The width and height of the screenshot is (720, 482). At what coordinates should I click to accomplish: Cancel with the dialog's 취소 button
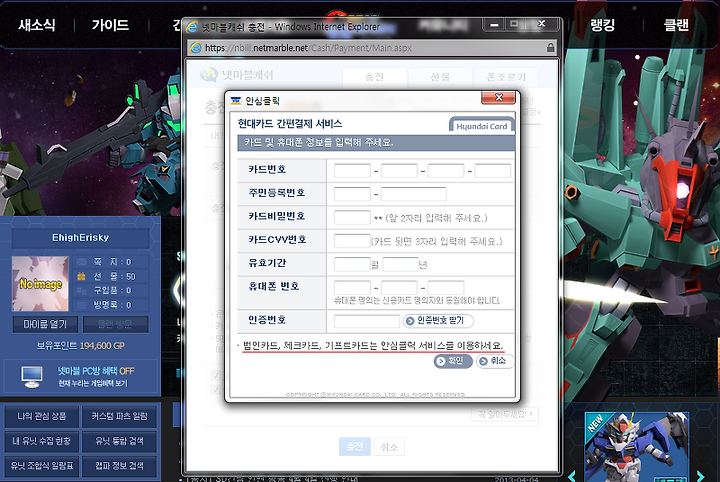(x=495, y=361)
